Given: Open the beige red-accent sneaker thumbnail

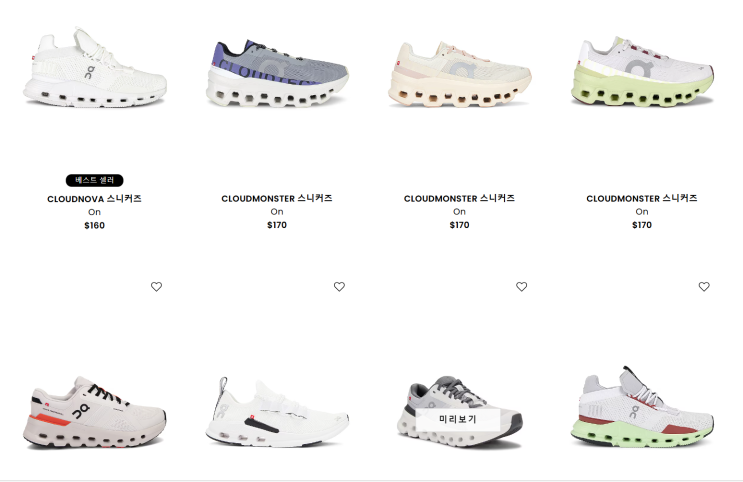Looking at the screenshot, I should pos(95,412).
